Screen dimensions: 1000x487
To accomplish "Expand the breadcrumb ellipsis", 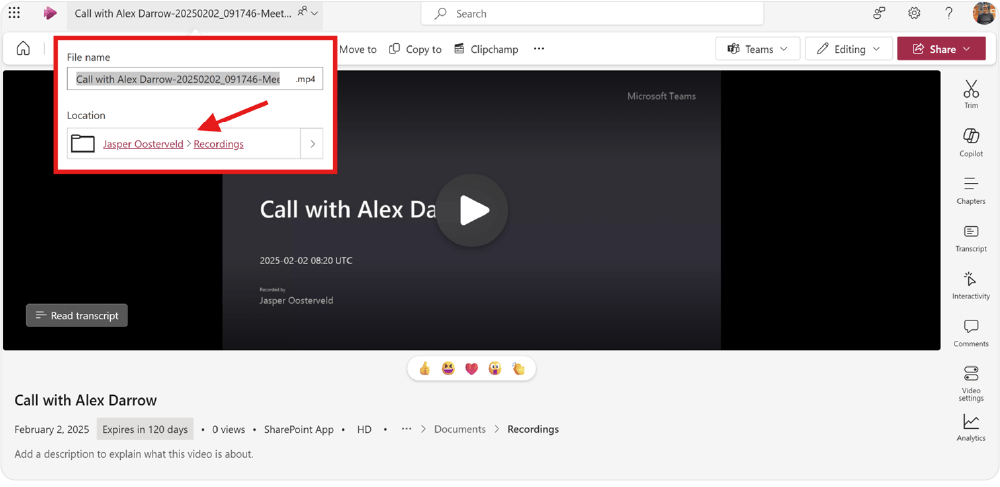I will (x=406, y=429).
